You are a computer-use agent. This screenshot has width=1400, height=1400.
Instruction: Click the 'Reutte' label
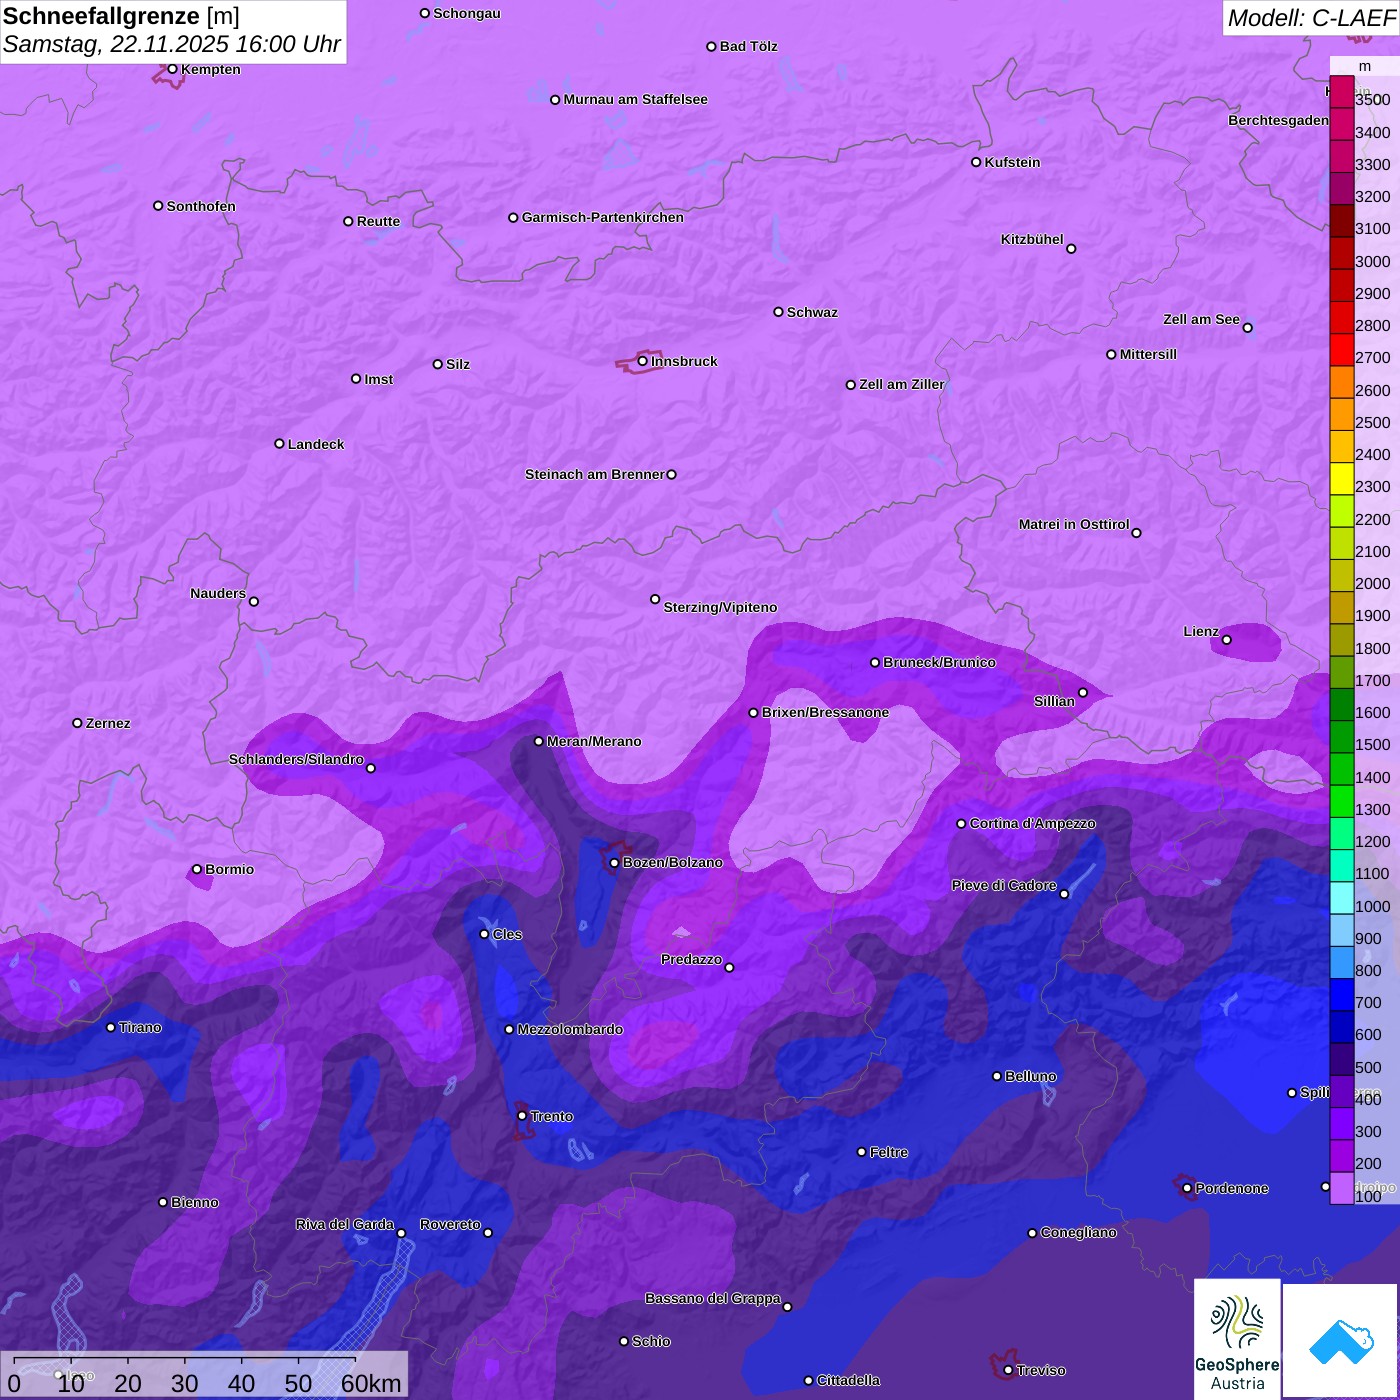379,222
